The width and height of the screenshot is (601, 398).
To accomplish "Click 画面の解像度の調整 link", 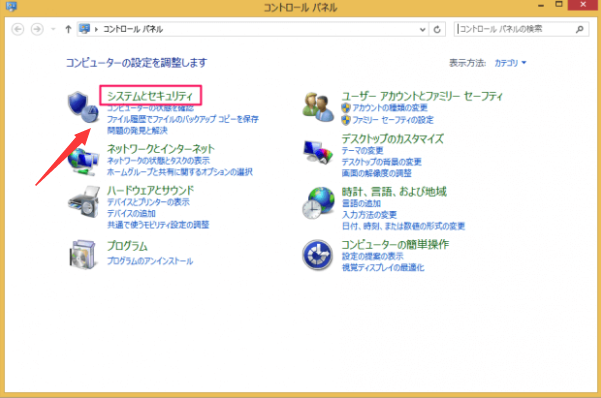I will [377, 173].
